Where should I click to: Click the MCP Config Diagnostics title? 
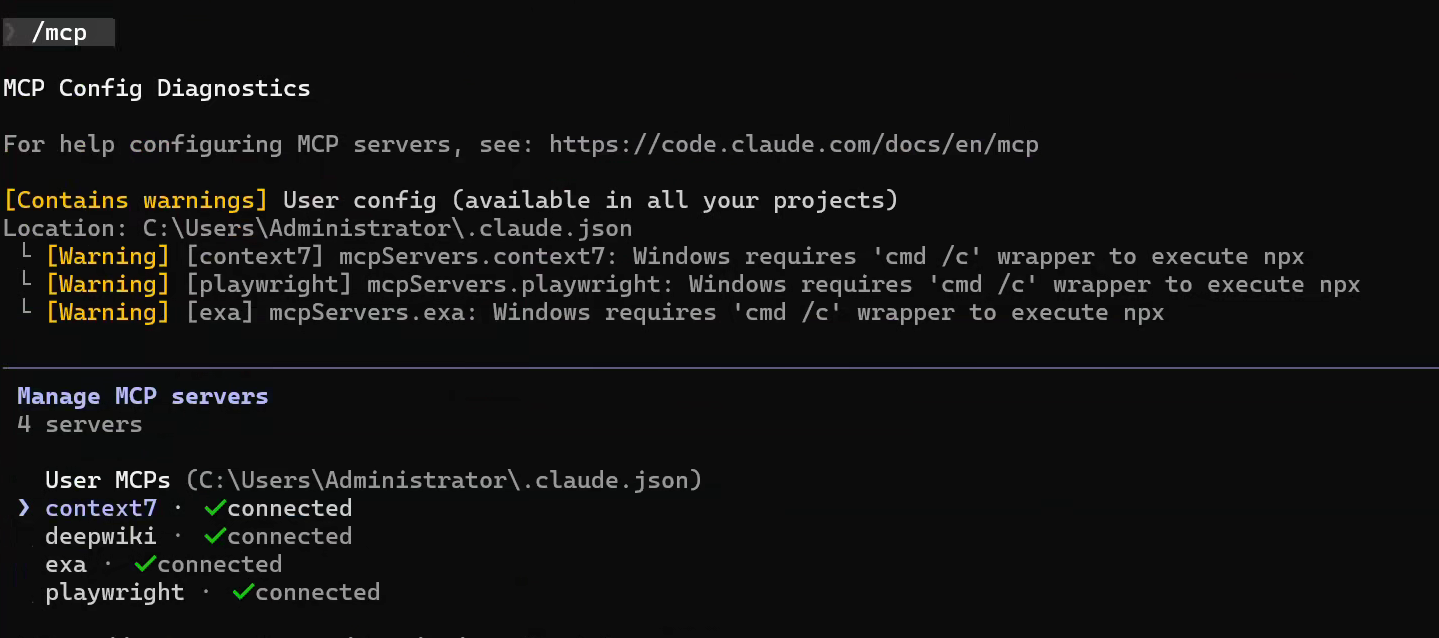click(157, 88)
